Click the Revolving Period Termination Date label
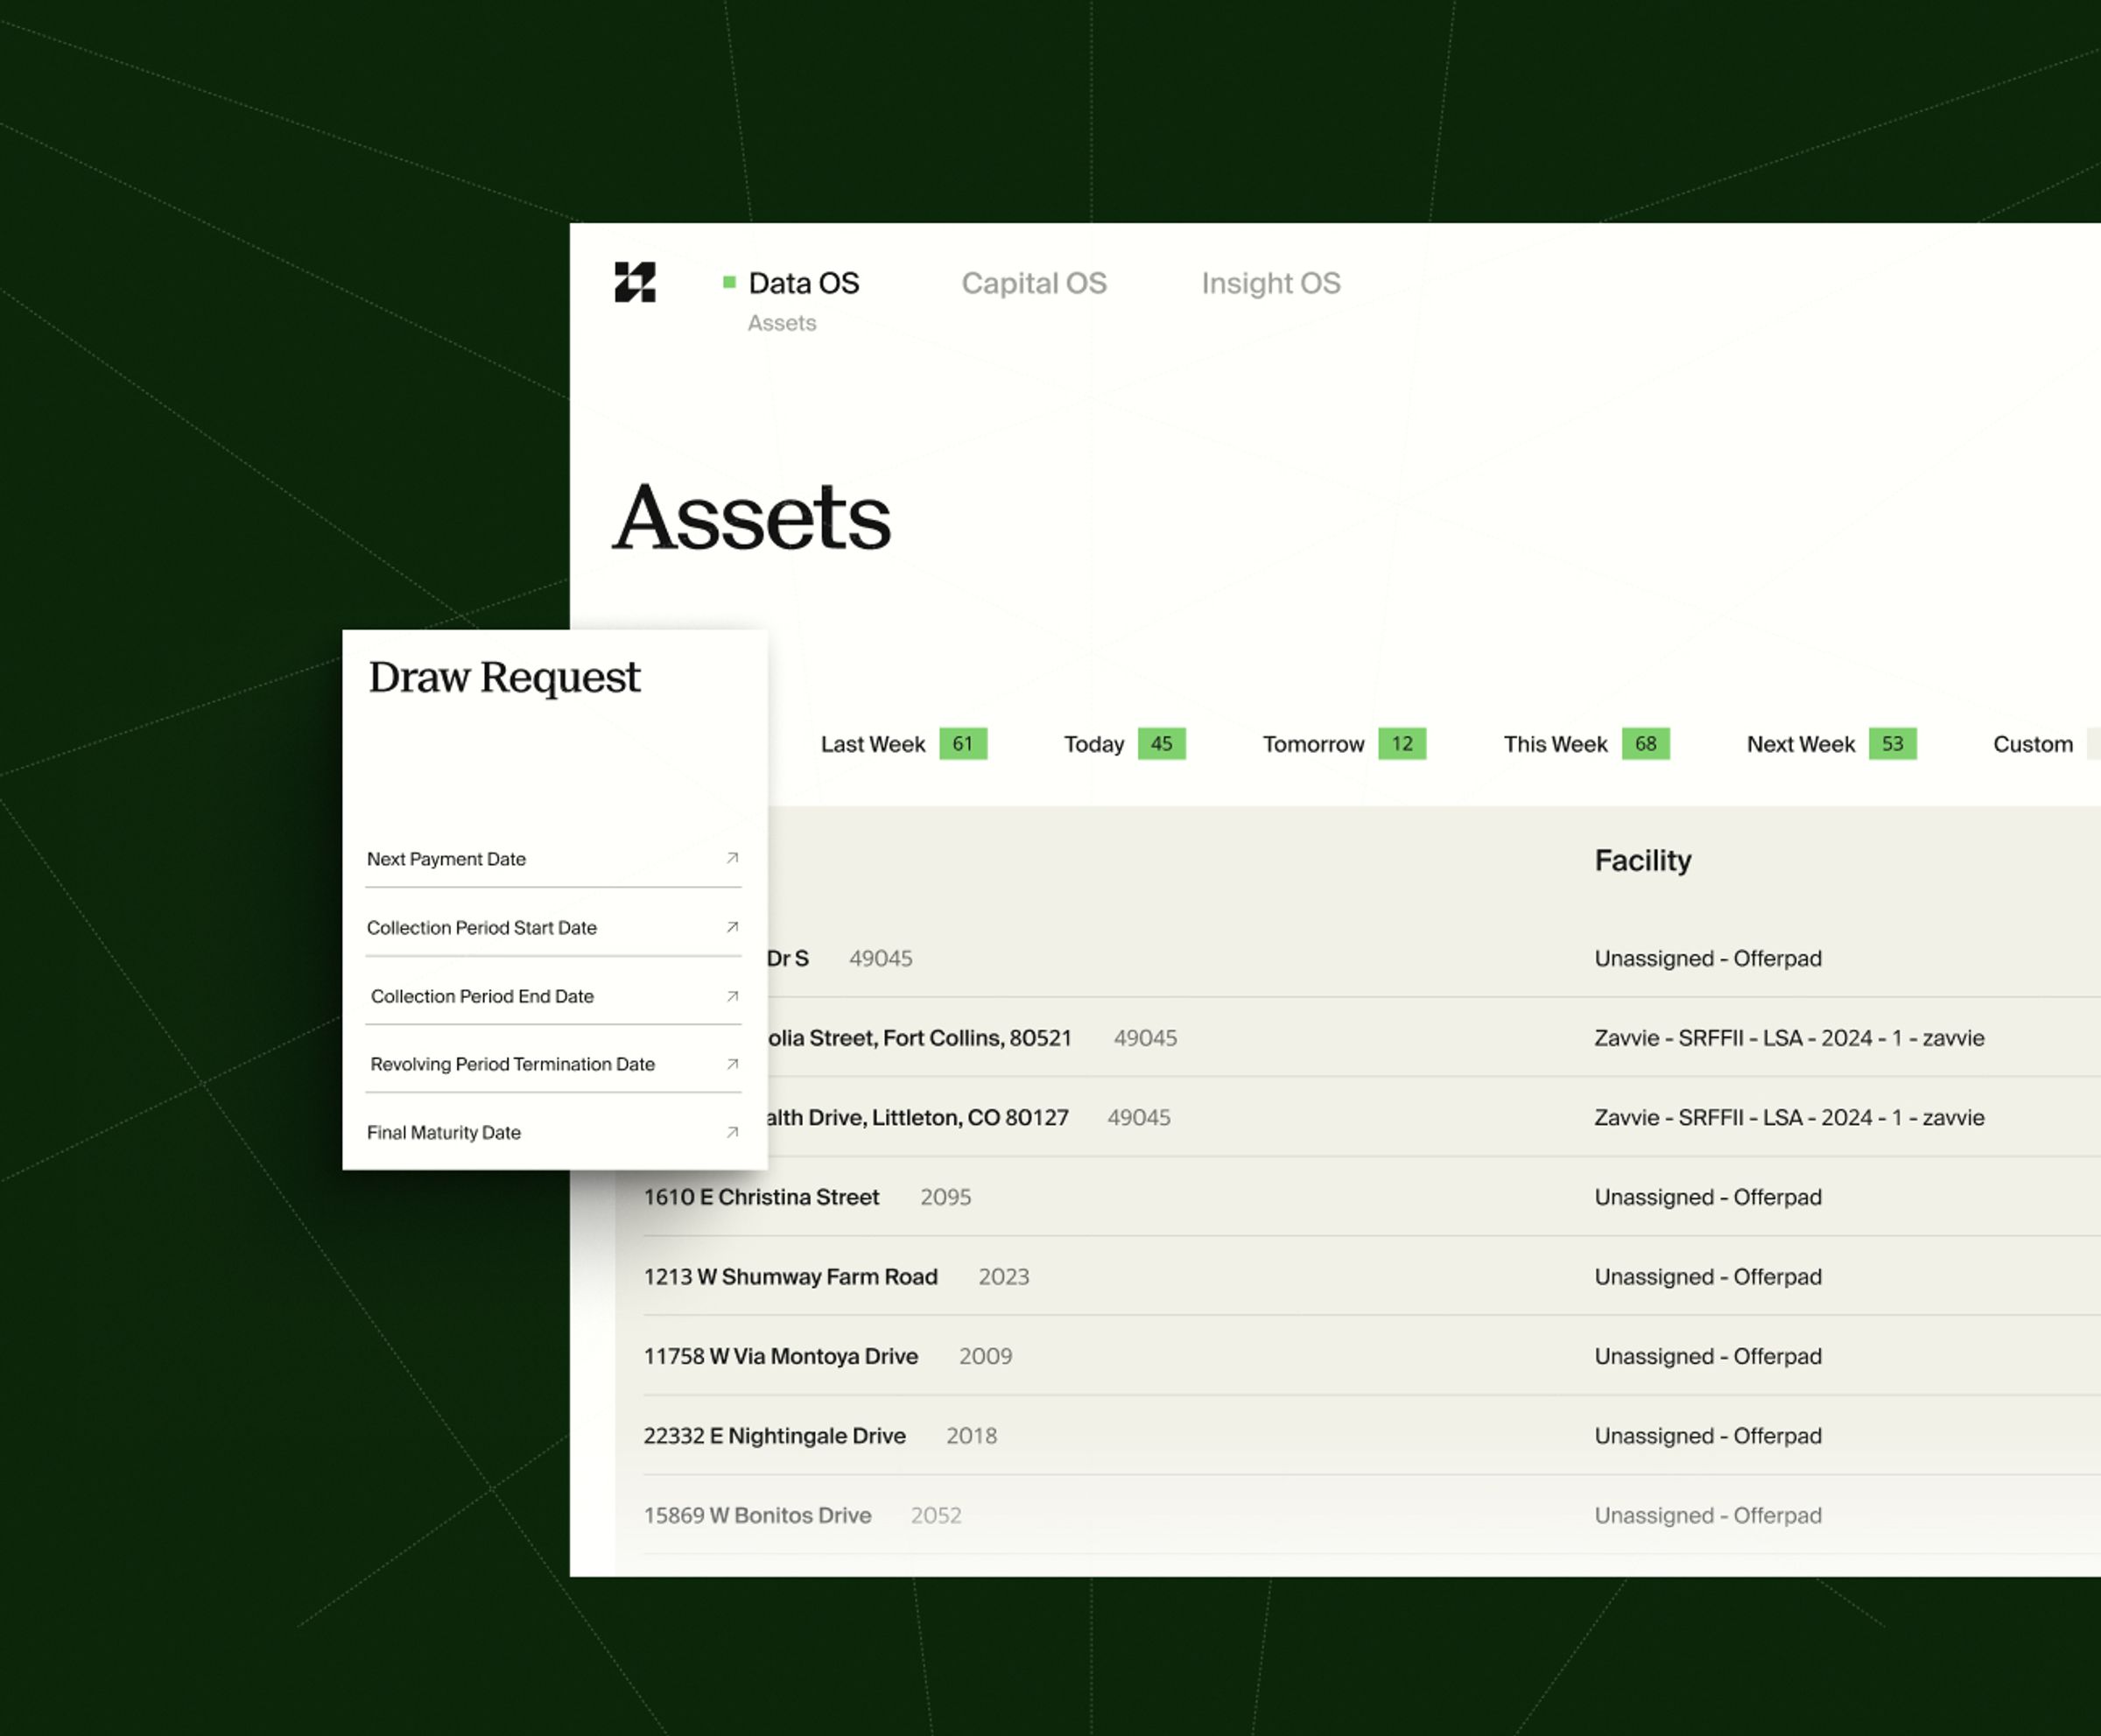This screenshot has height=1736, width=2101. [x=512, y=1064]
